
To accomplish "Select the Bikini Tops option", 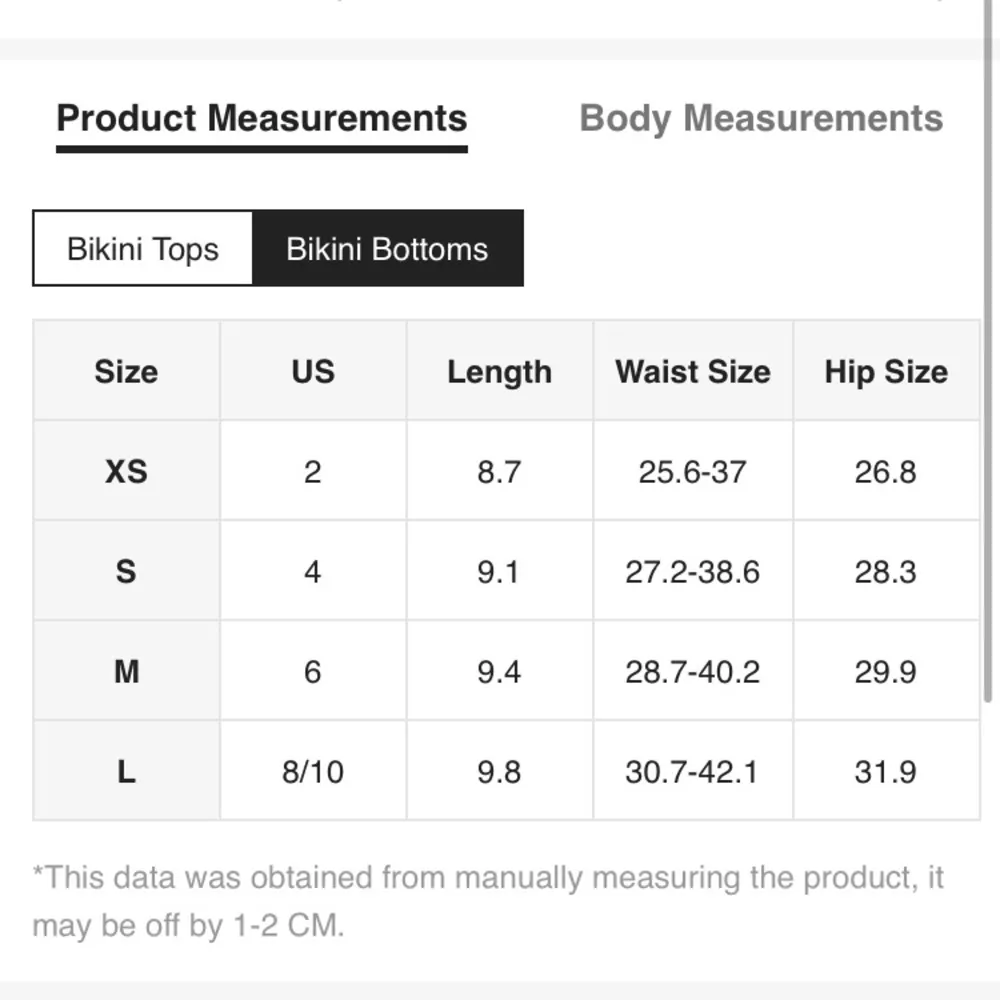I will [x=143, y=249].
